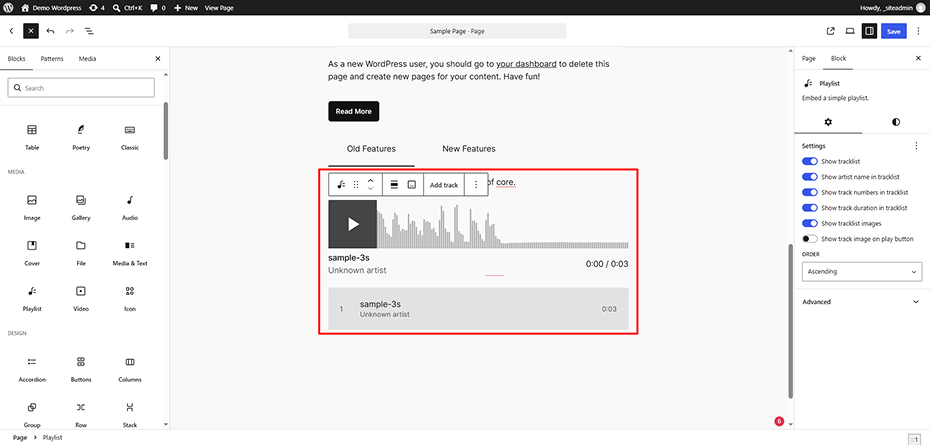
Task: Open the block alignment options
Action: tap(394, 185)
